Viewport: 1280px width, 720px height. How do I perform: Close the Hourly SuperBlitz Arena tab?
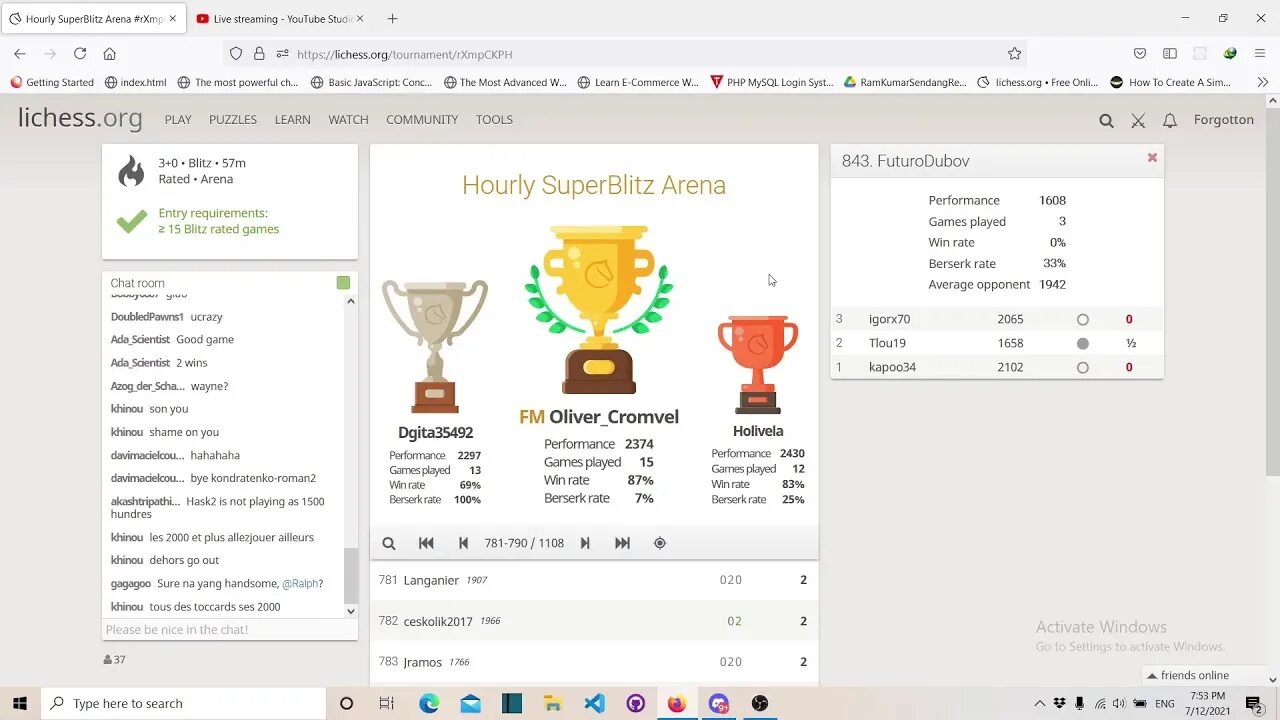point(172,19)
